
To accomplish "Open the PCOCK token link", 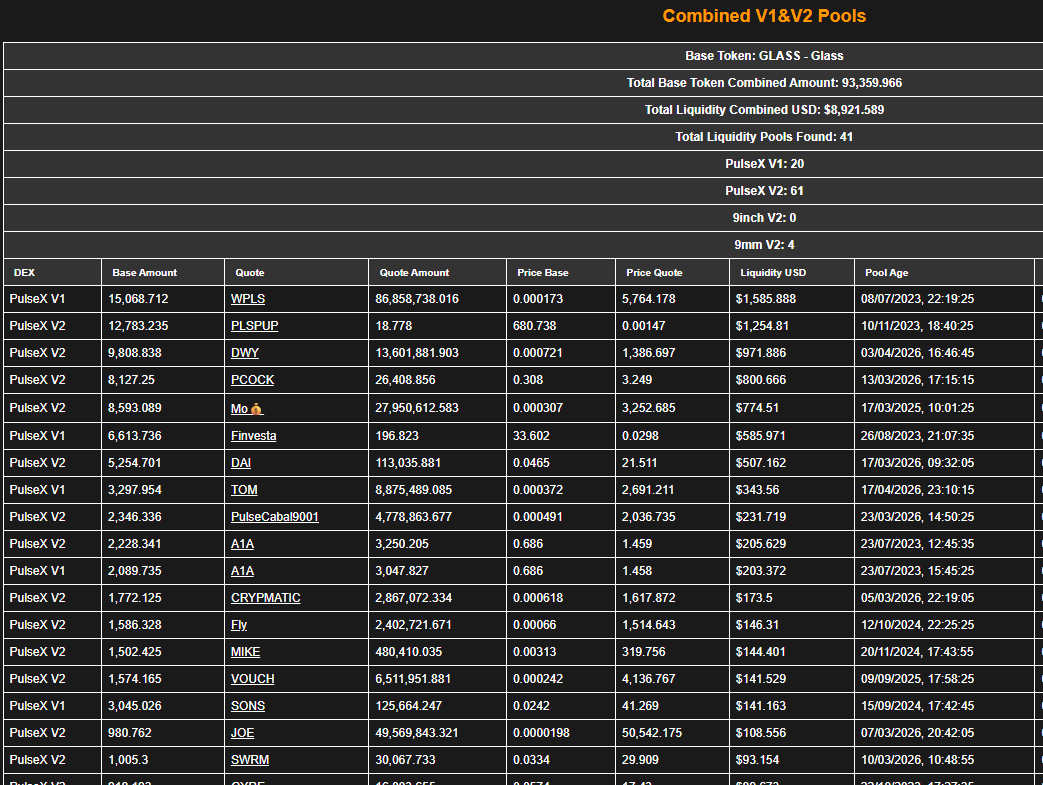I will (x=252, y=380).
